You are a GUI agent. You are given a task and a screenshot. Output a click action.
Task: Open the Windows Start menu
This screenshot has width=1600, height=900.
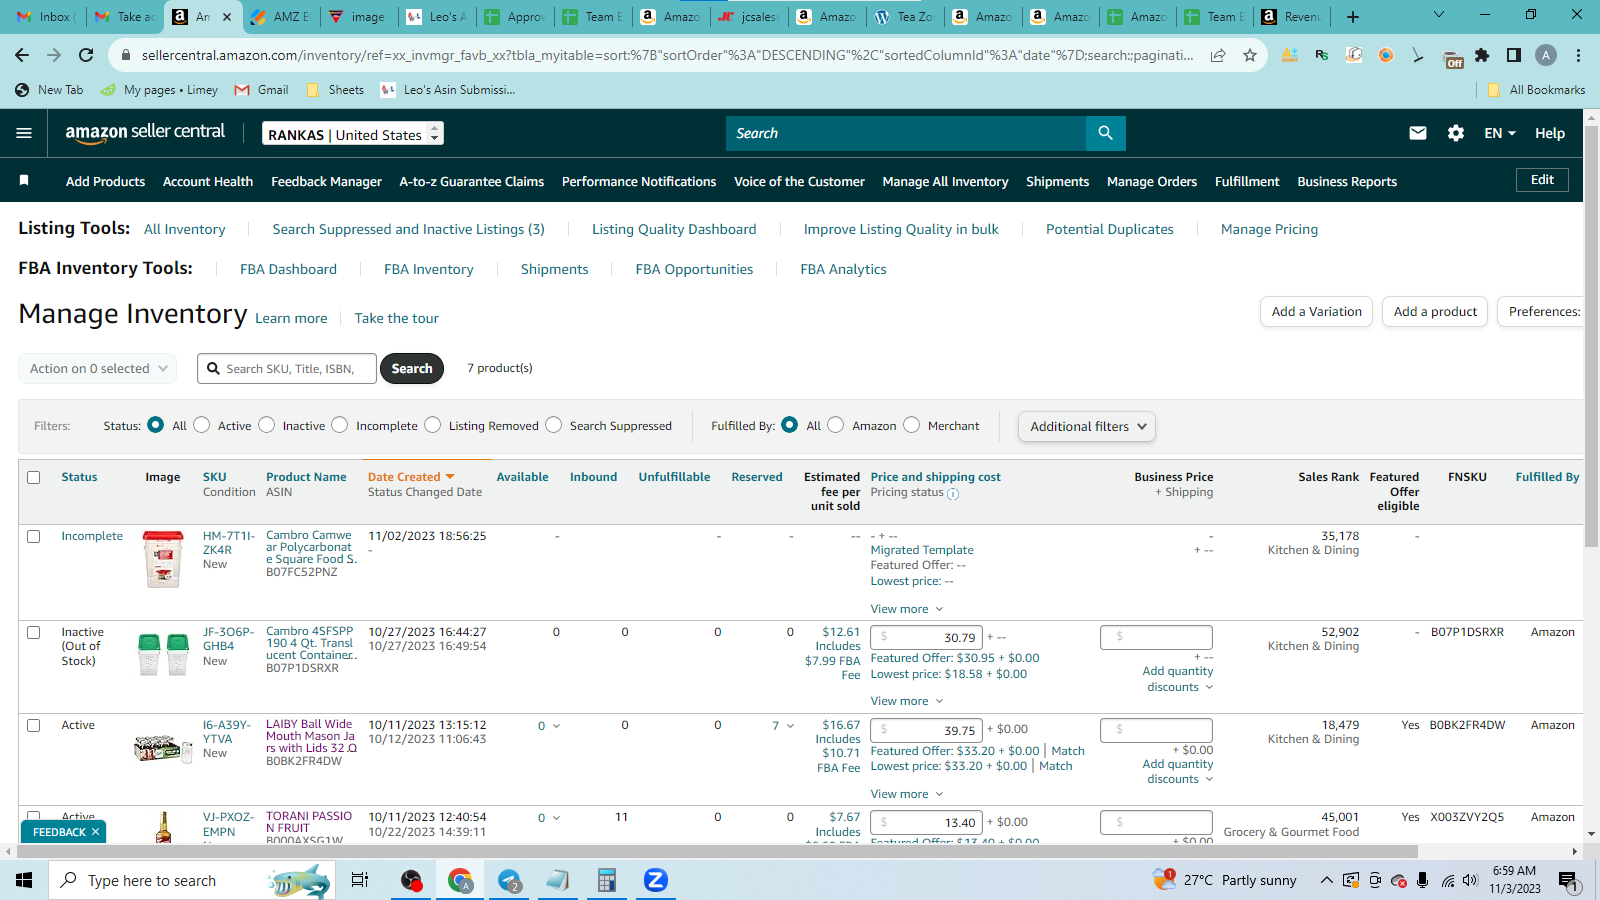tap(24, 880)
